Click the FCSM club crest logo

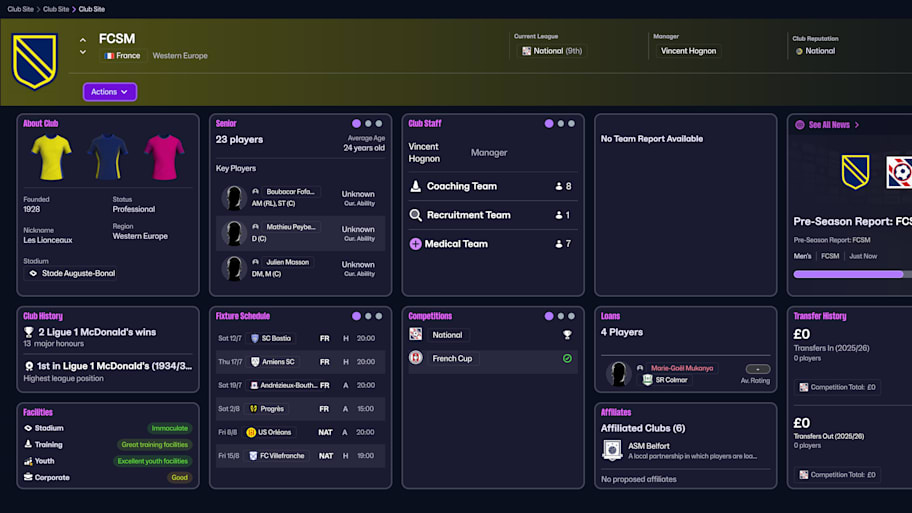click(35, 61)
